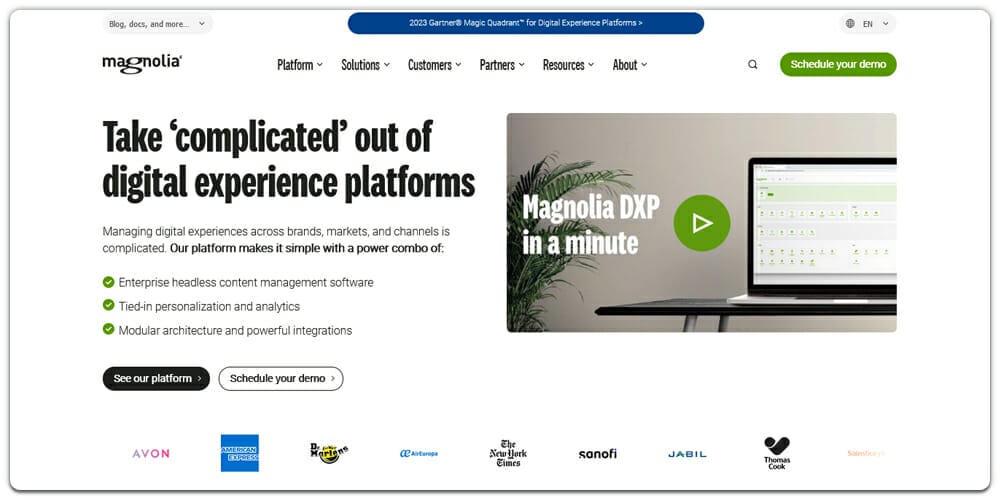
Task: Click the Thomas Cook heart logo
Action: pos(776,452)
